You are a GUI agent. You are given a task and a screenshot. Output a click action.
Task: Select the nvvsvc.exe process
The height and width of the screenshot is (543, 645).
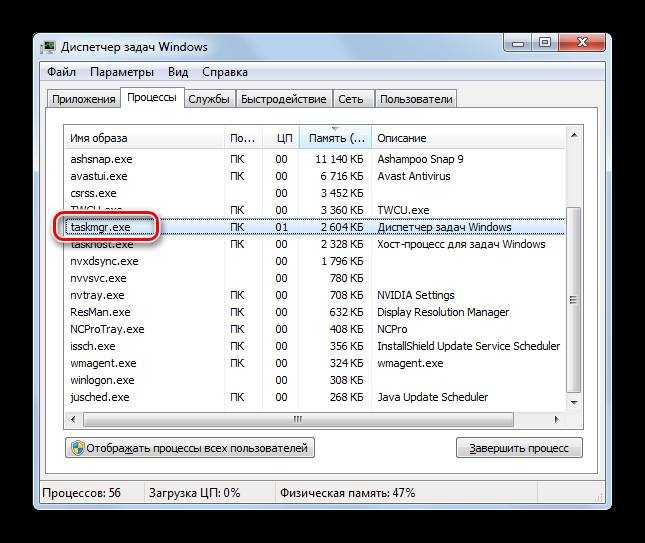click(x=98, y=278)
